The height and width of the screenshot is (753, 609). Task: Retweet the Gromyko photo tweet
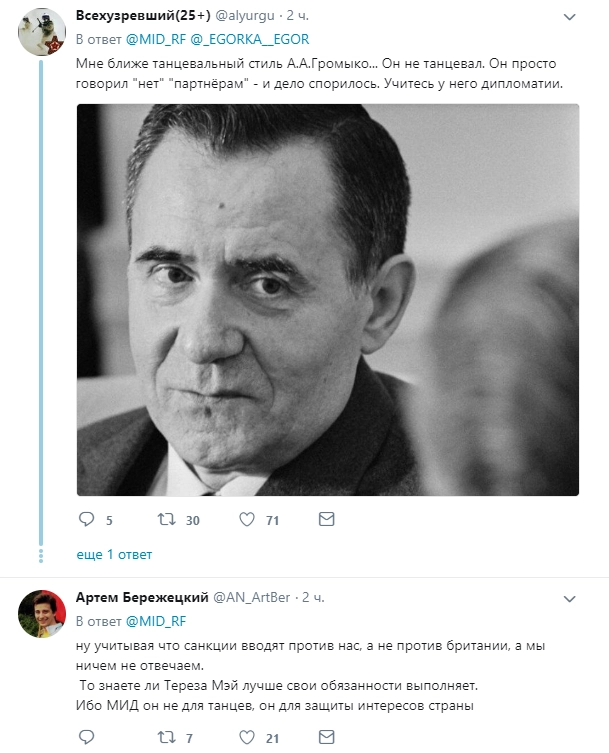167,520
